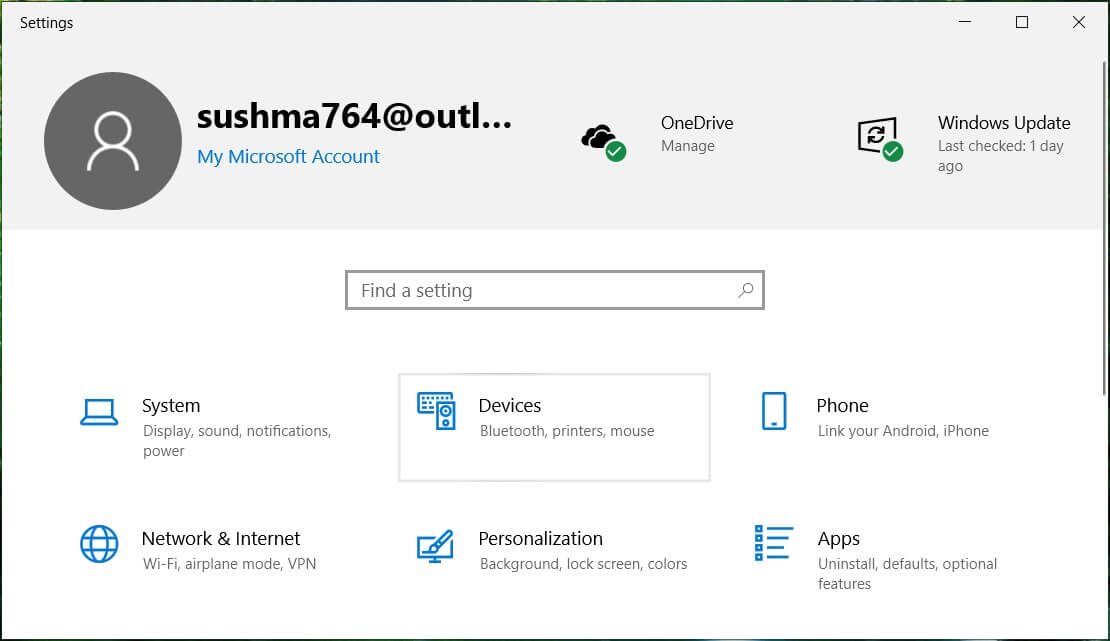Click the Find a setting search field
This screenshot has width=1110, height=641.
click(x=500, y=290)
